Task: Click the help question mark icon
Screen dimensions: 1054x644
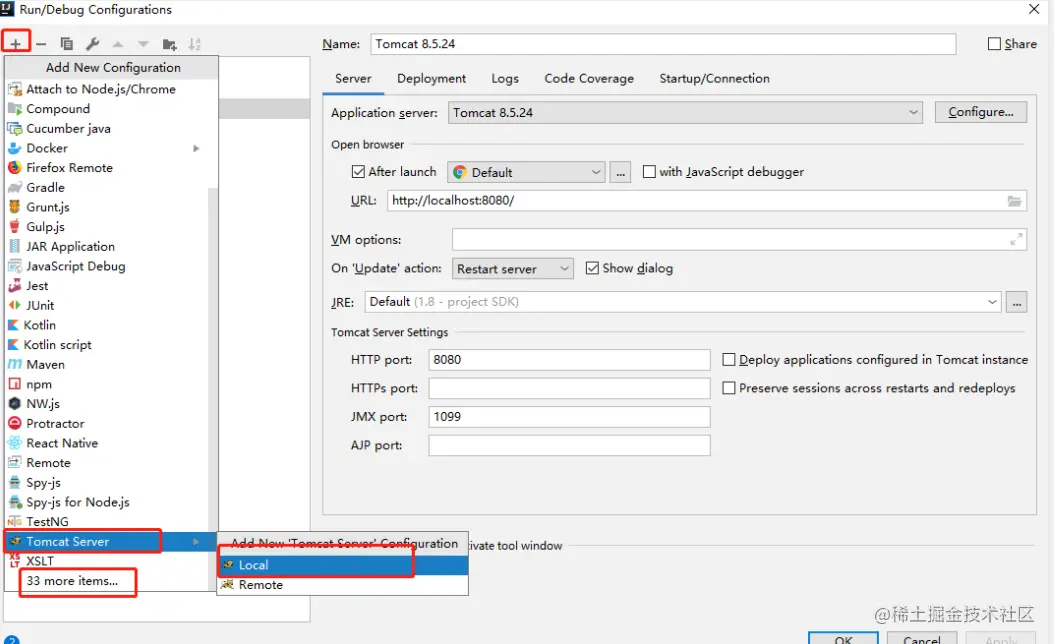Action: tap(11, 640)
